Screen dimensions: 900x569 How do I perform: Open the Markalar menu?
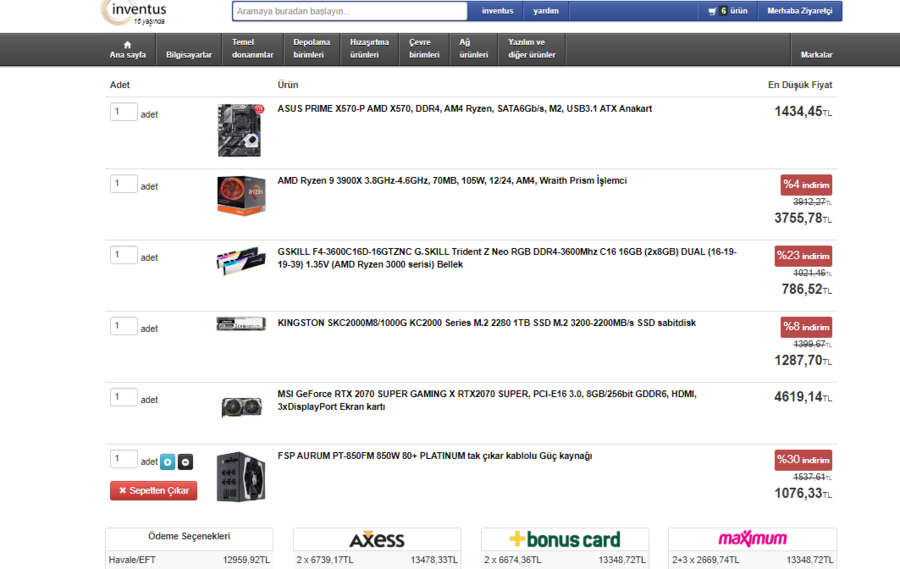pyautogui.click(x=816, y=49)
